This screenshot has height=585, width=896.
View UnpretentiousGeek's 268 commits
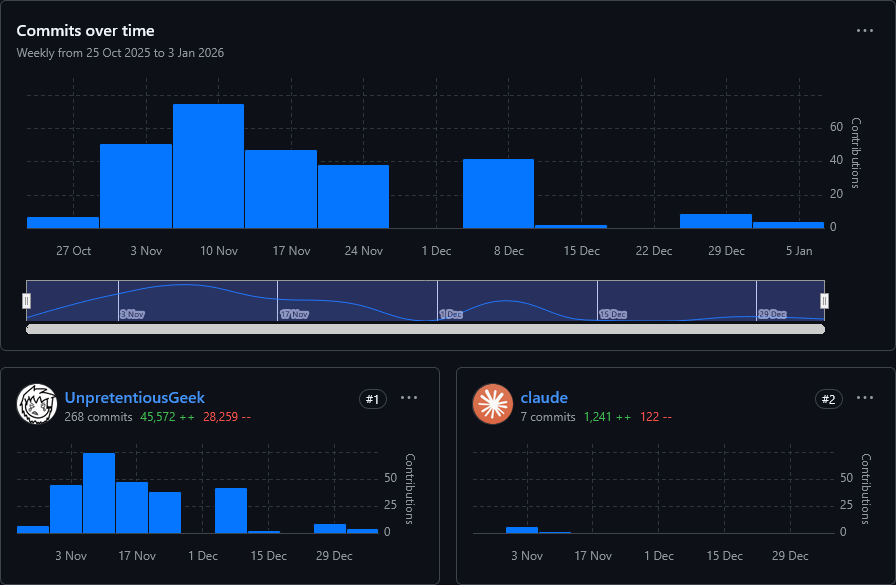pyautogui.click(x=98, y=416)
